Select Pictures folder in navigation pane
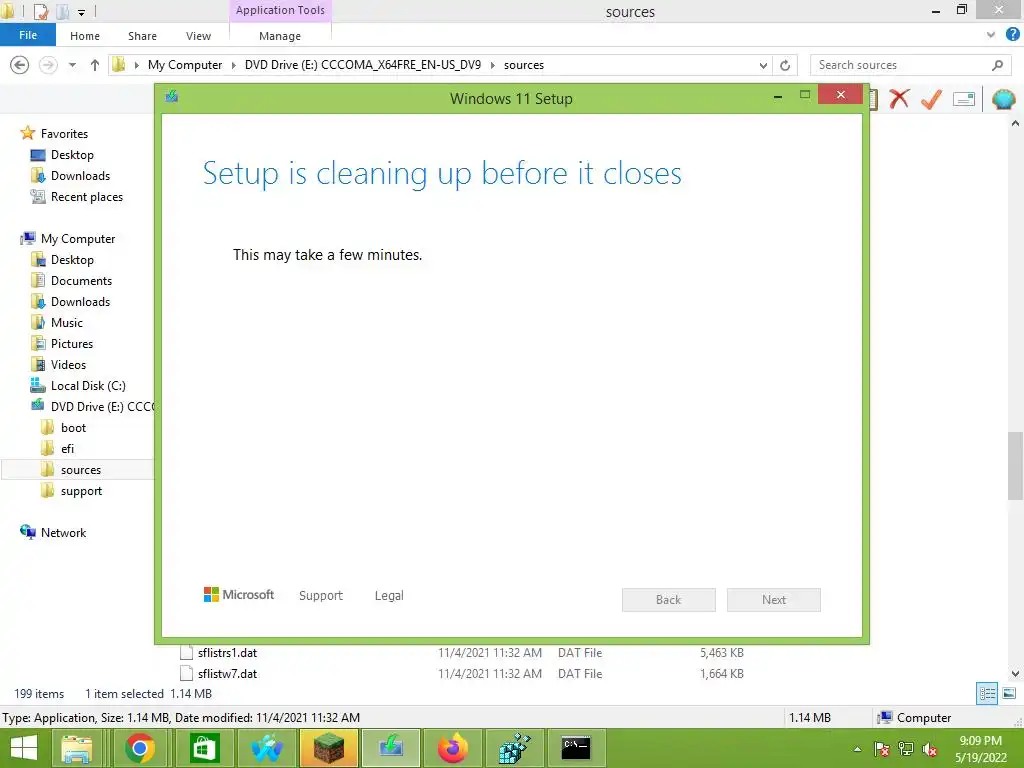The image size is (1024, 768). pyautogui.click(x=72, y=344)
